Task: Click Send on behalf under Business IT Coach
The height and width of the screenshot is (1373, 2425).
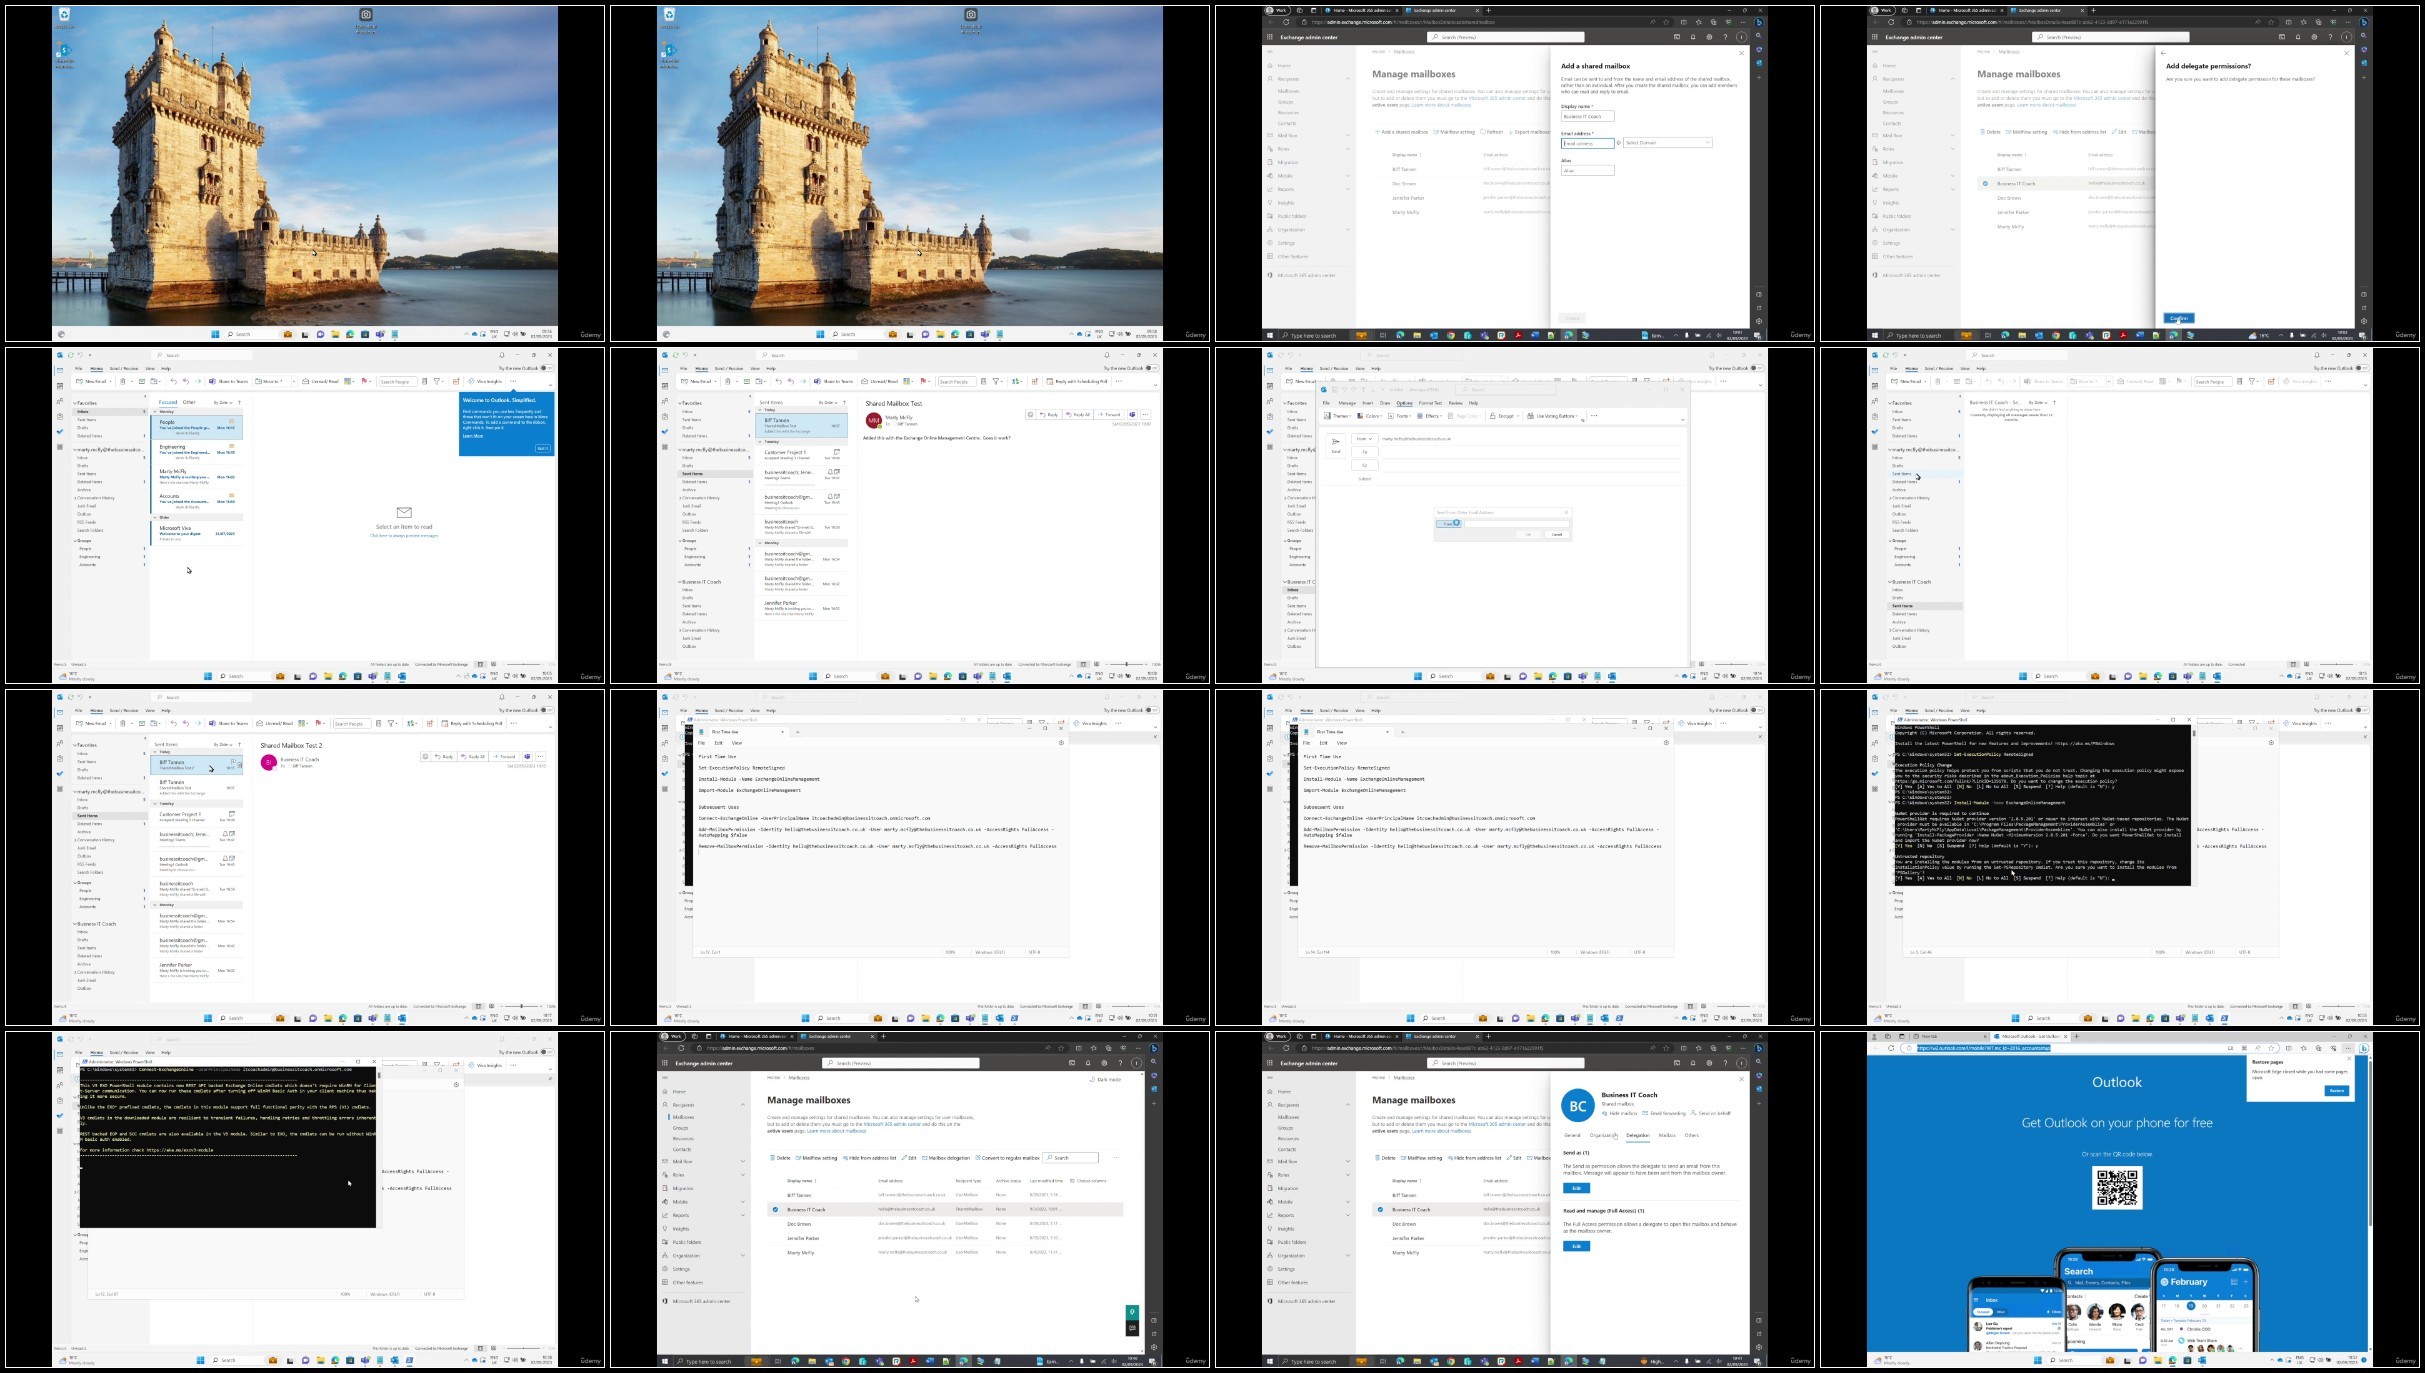Action: pyautogui.click(x=1711, y=1113)
